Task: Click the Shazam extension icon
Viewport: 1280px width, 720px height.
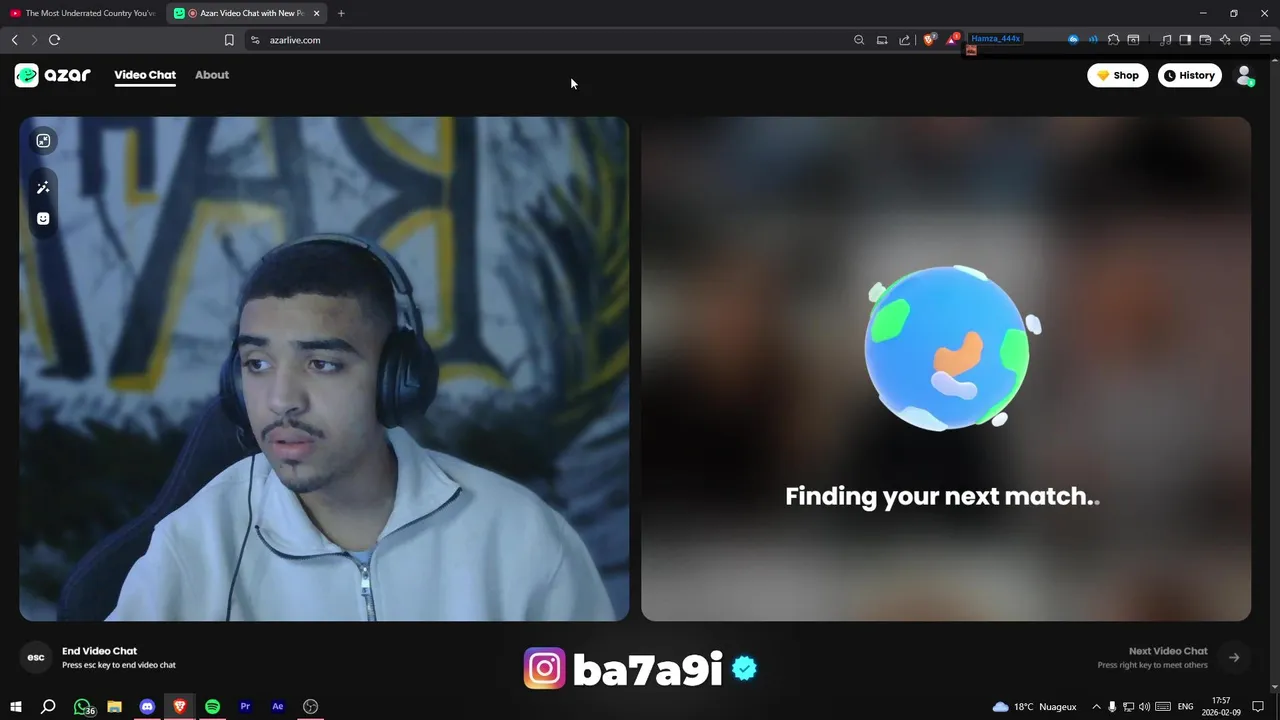Action: 1073,40
